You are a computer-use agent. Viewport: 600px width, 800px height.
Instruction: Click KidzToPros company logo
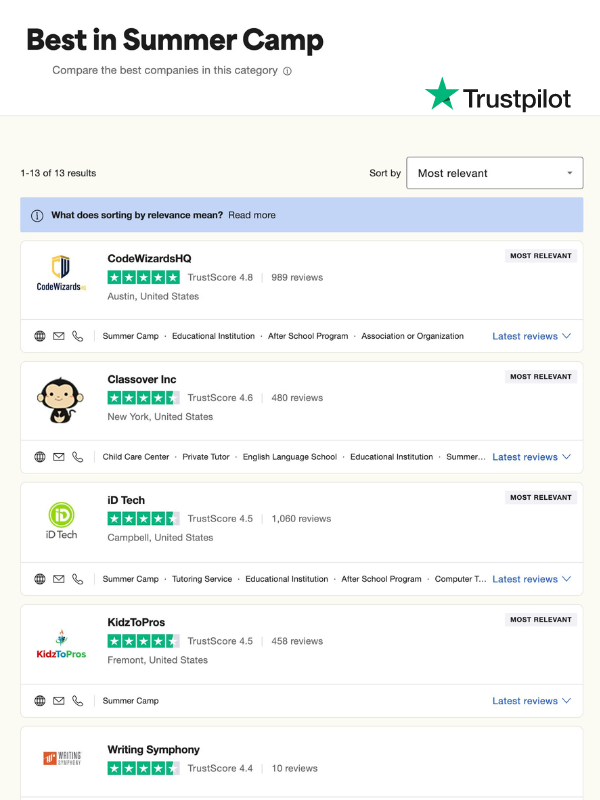point(61,644)
